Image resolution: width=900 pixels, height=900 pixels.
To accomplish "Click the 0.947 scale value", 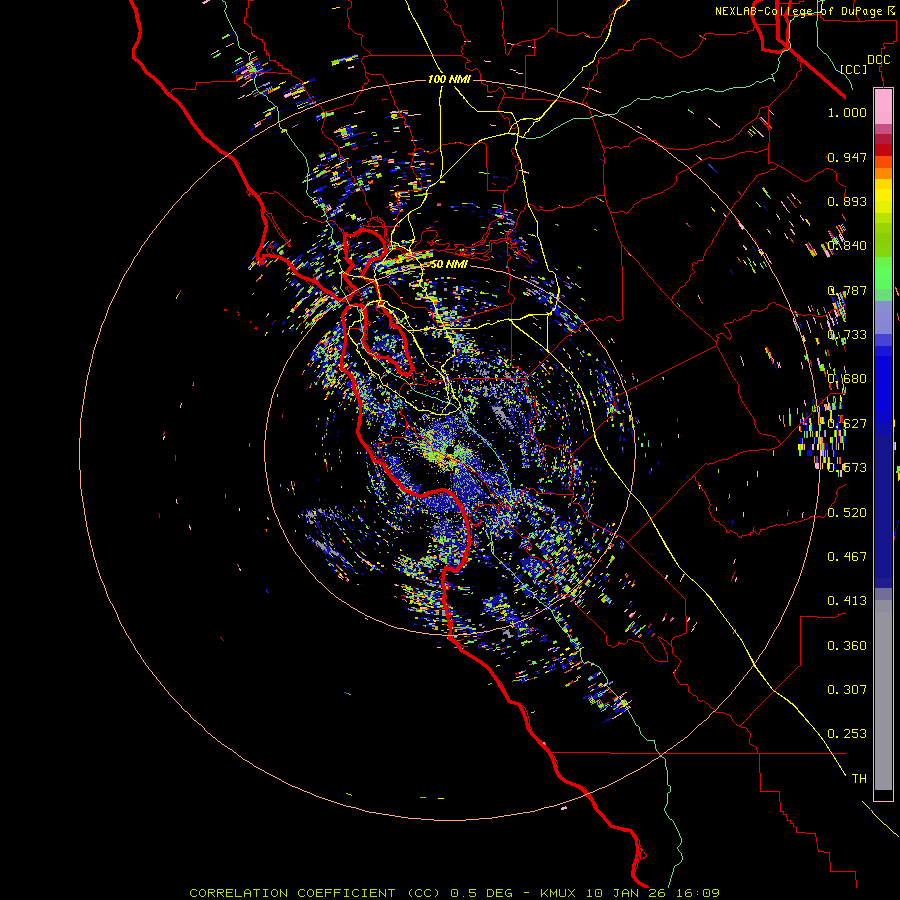I will coord(847,157).
